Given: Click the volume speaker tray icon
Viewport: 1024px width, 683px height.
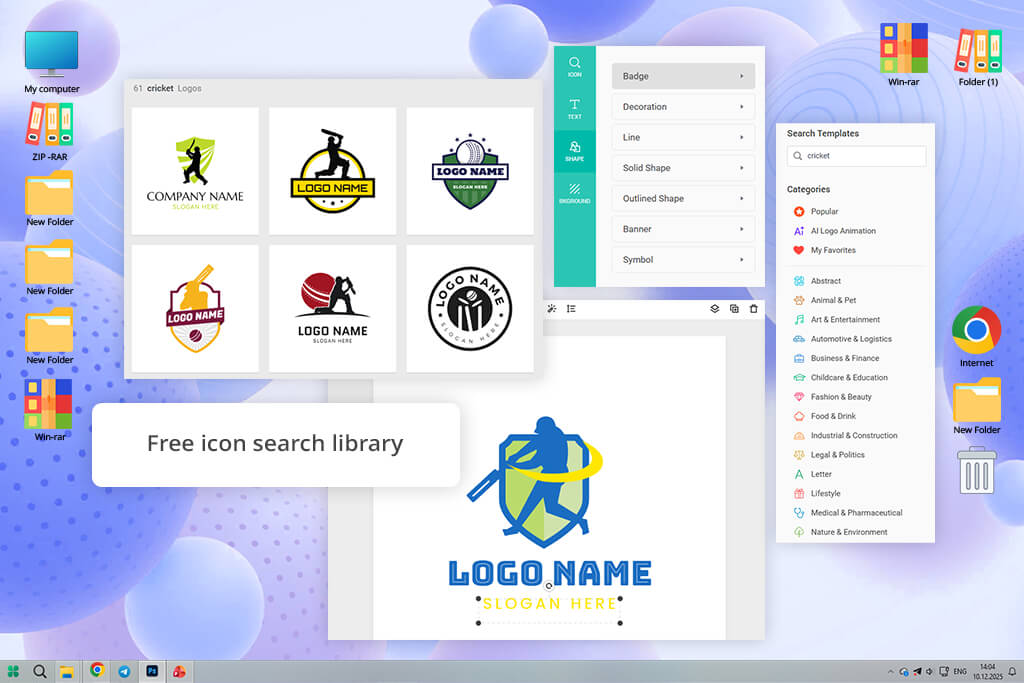Looking at the screenshot, I should [930, 671].
